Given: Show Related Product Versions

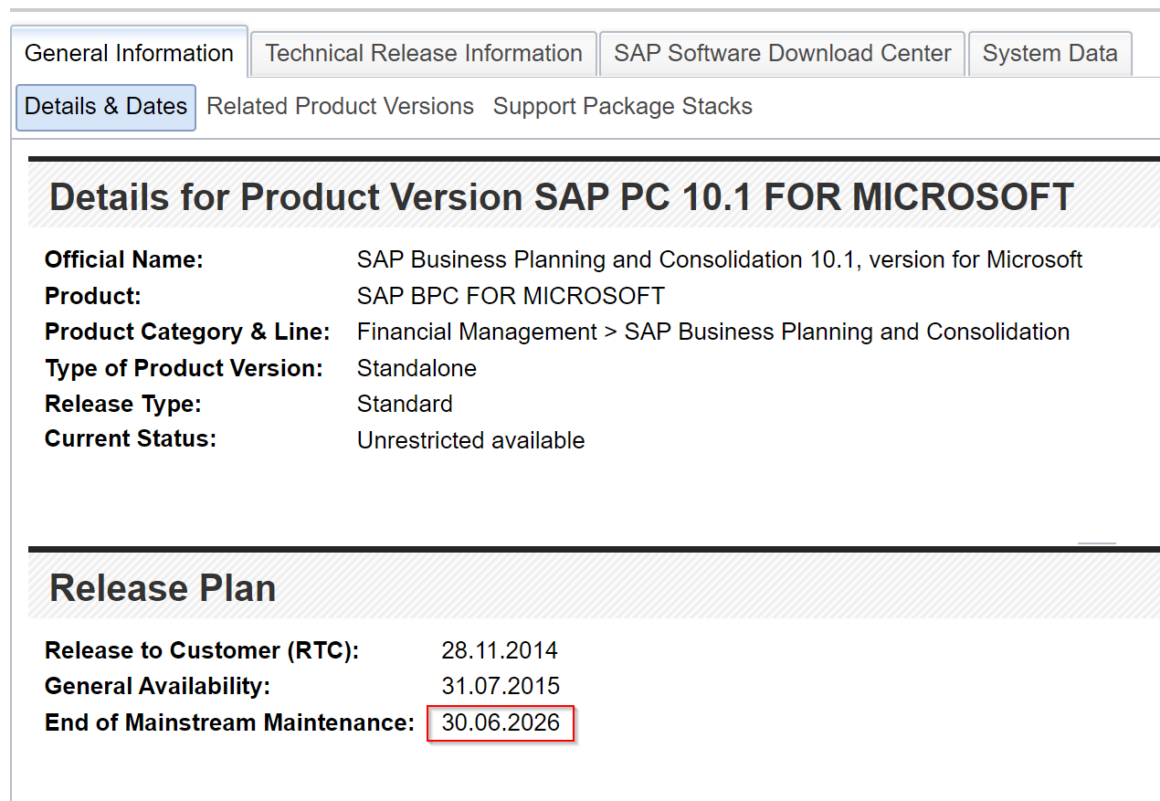Looking at the screenshot, I should click(x=340, y=107).
